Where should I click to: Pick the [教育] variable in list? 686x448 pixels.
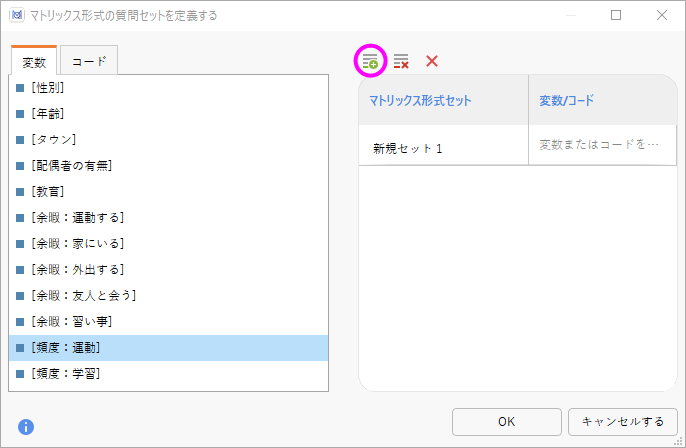(x=168, y=192)
